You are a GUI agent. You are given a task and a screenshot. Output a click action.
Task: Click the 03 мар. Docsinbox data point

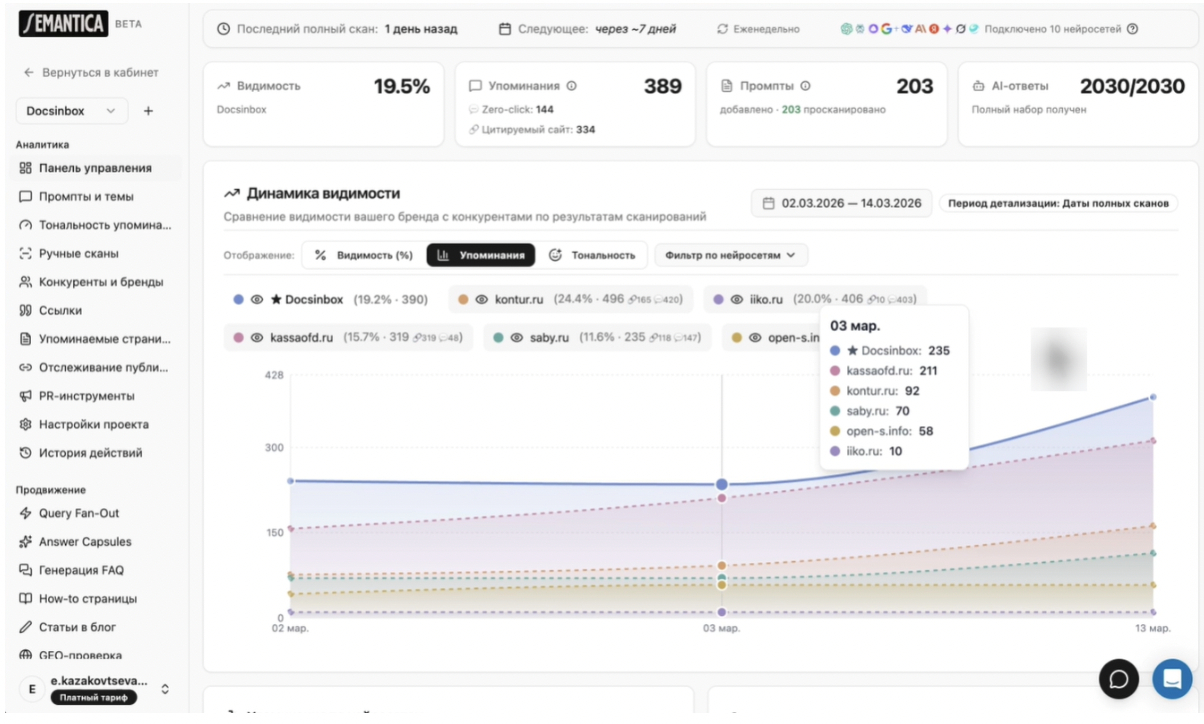[722, 484]
